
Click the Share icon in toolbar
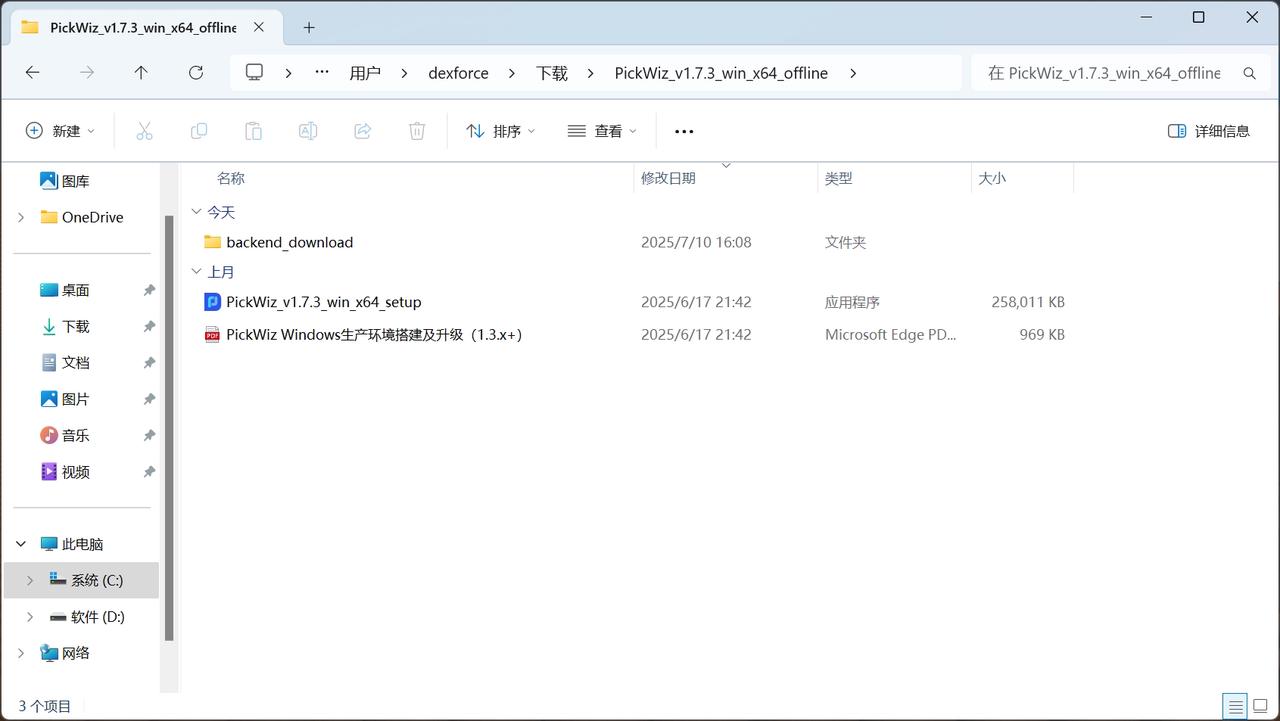363,131
